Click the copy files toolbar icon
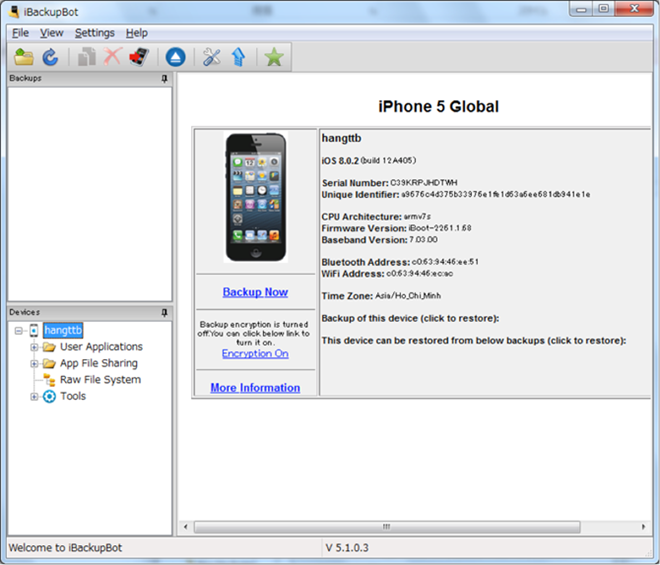 87,57
